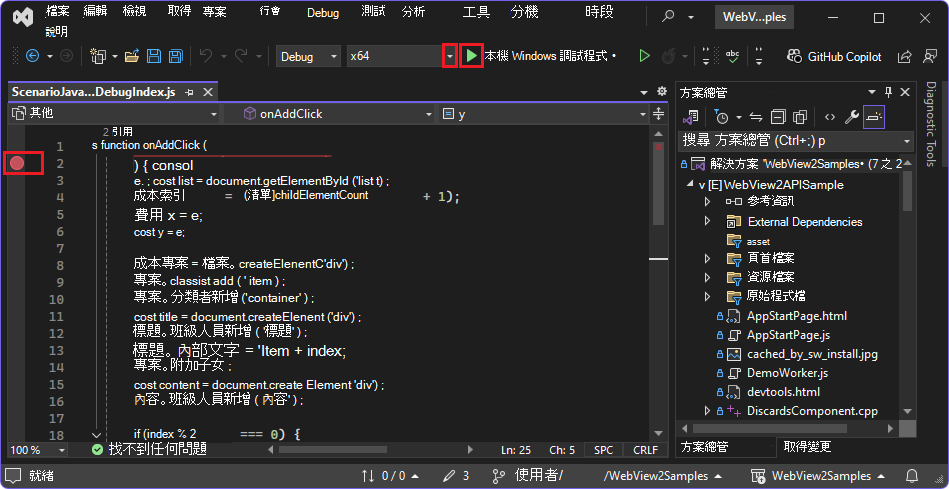Viewport: 949px width, 489px height.
Task: Click the pending changes pencil count 3
Action: 456,476
